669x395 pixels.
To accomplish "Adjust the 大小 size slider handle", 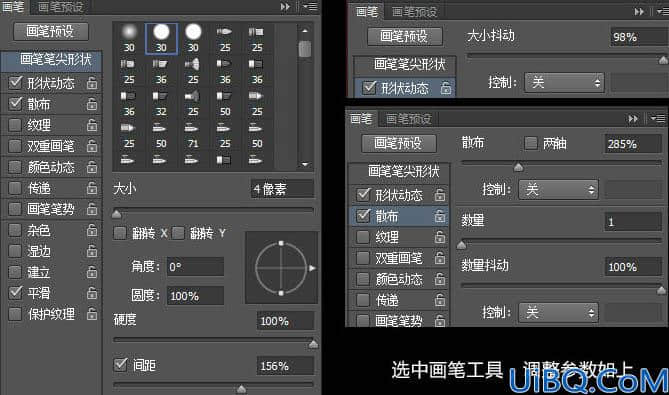I will point(116,213).
